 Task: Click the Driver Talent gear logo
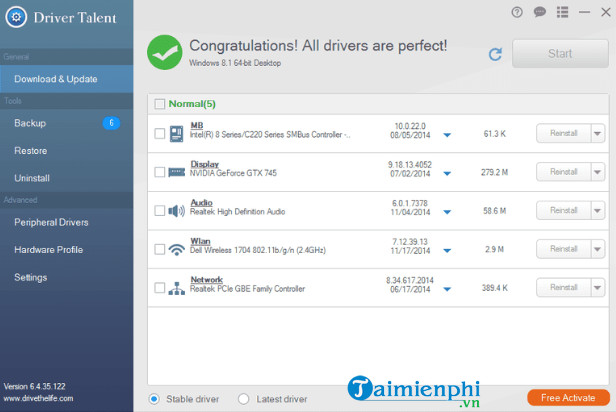point(16,17)
